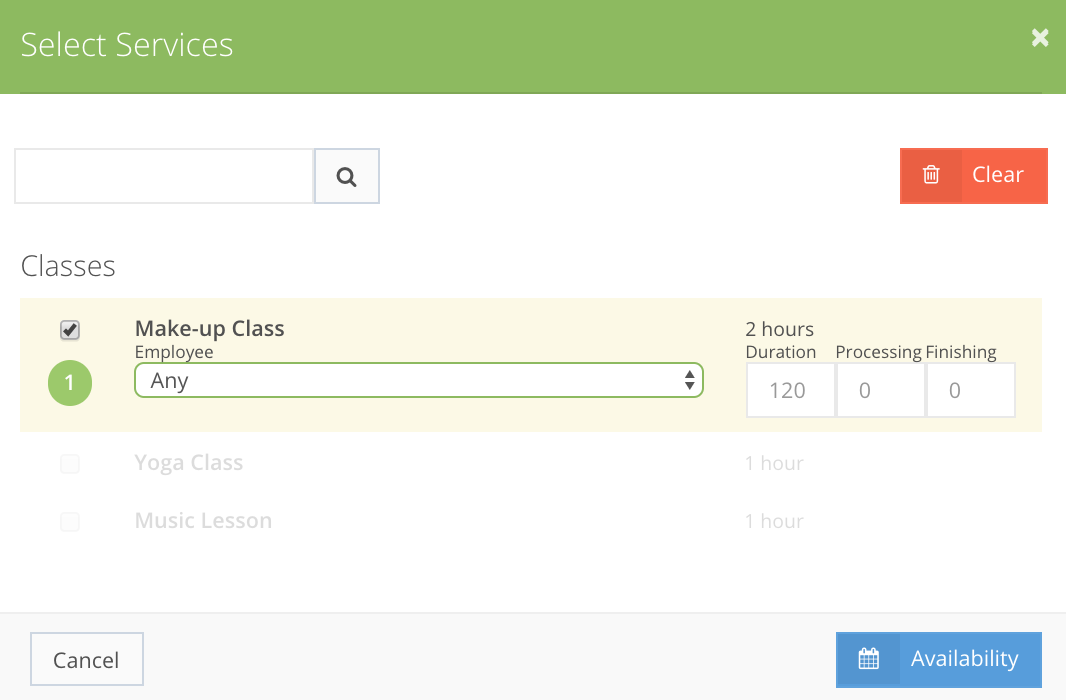
Task: Close the Select Services dialog
Action: pos(1039,38)
